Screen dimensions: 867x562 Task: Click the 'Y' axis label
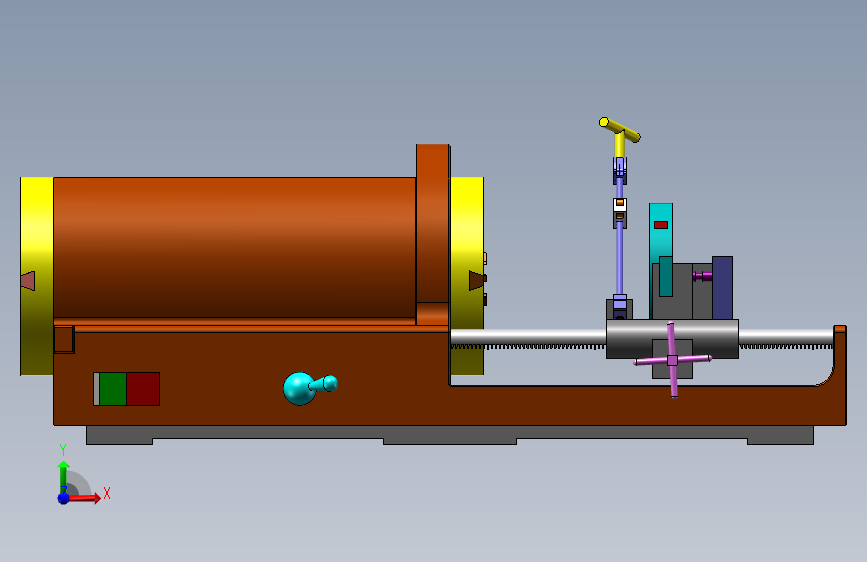pyautogui.click(x=63, y=450)
